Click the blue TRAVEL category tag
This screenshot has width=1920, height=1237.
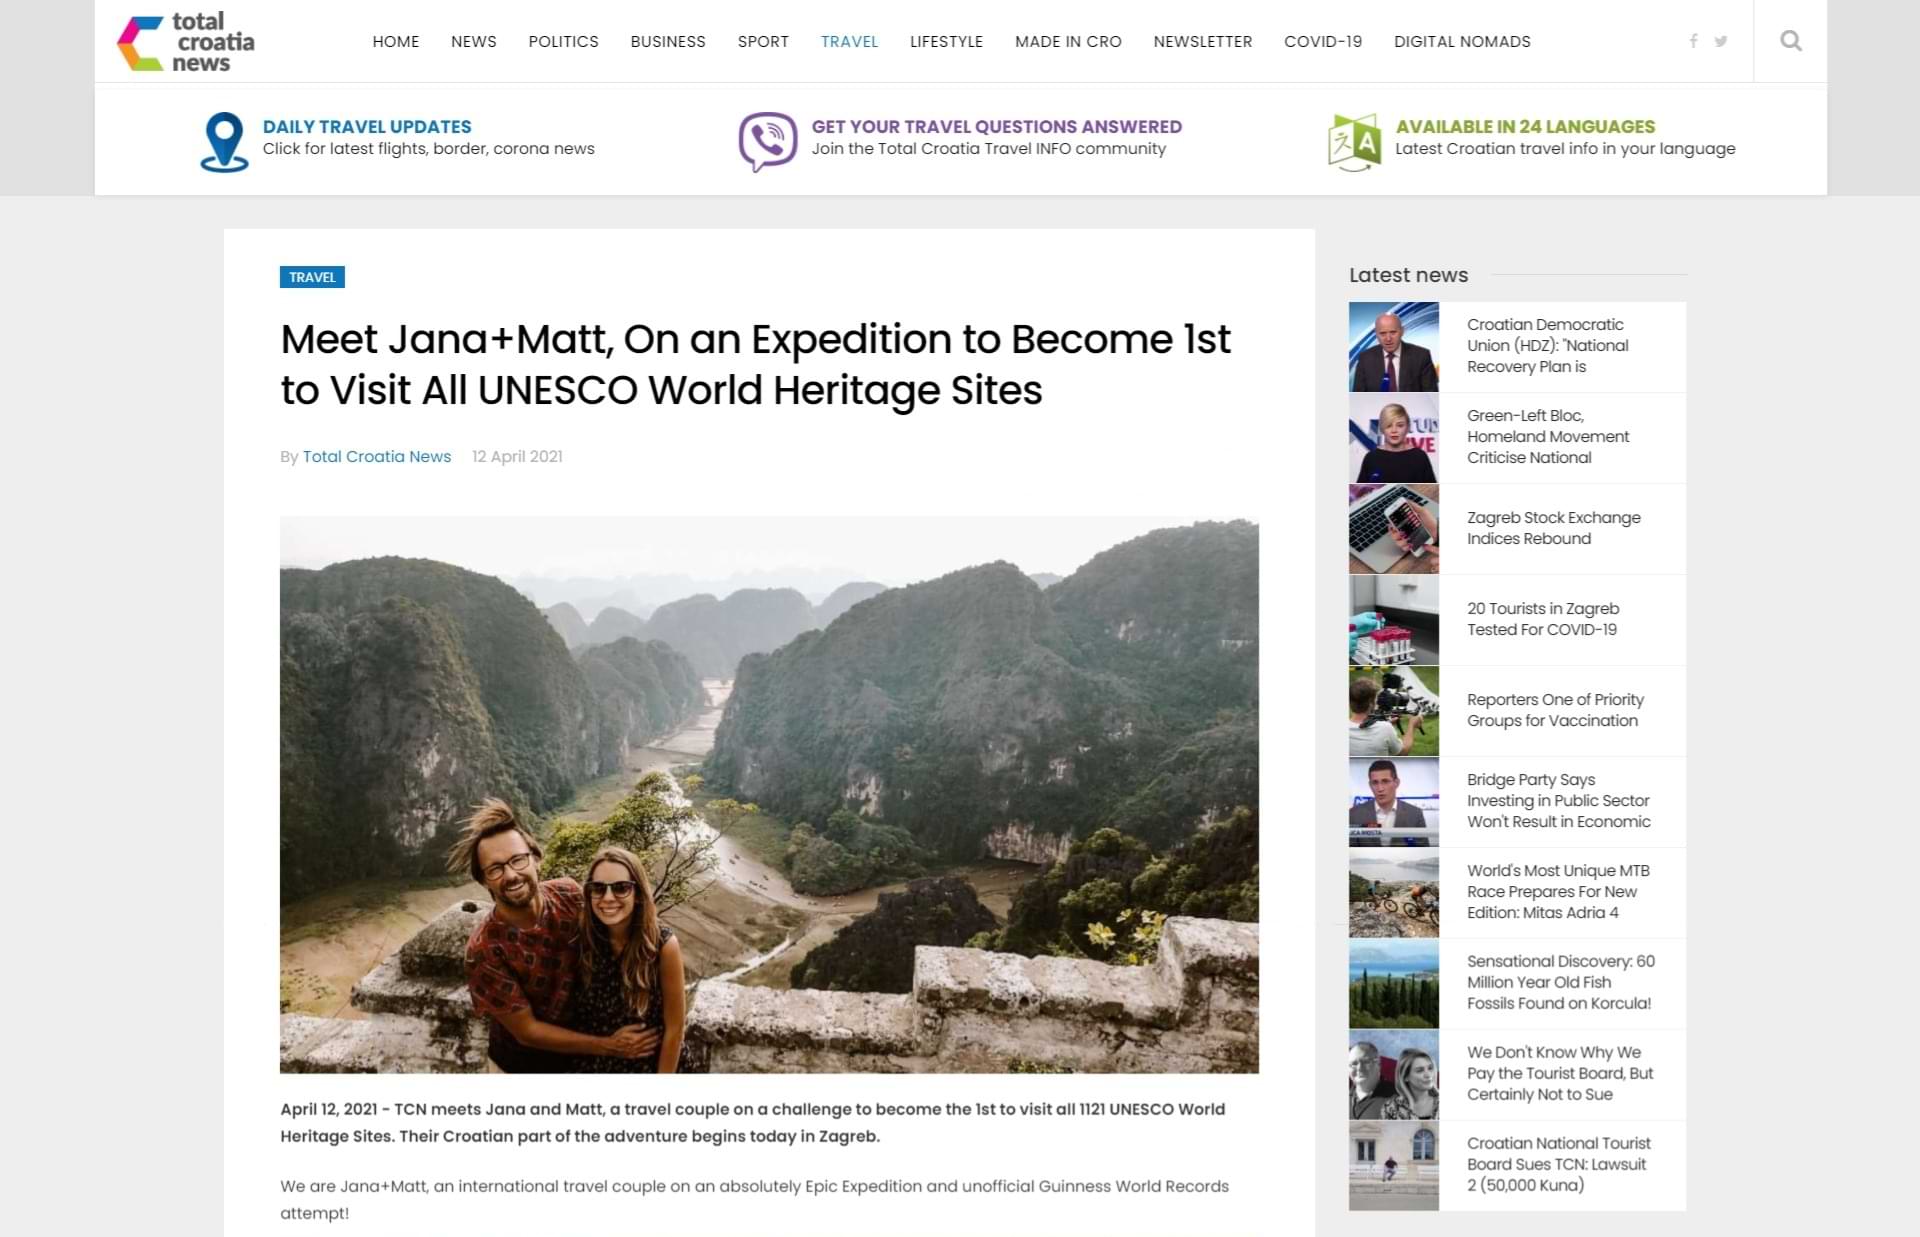312,277
